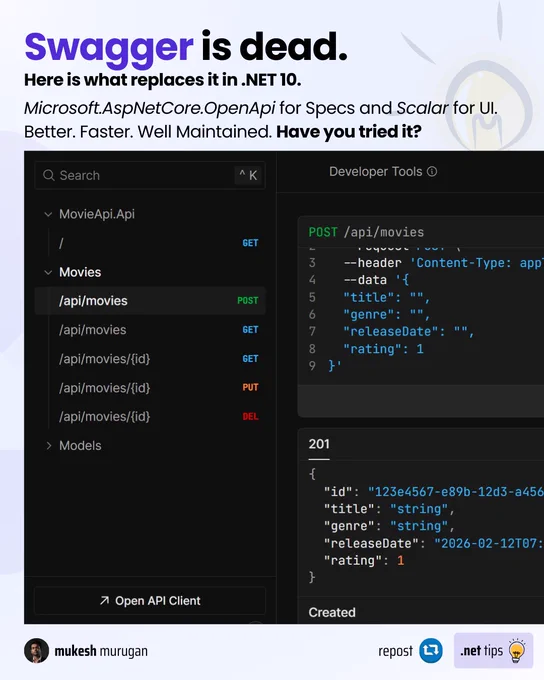Click the "genre": "string" response line
The height and width of the screenshot is (680, 544).
point(389,526)
